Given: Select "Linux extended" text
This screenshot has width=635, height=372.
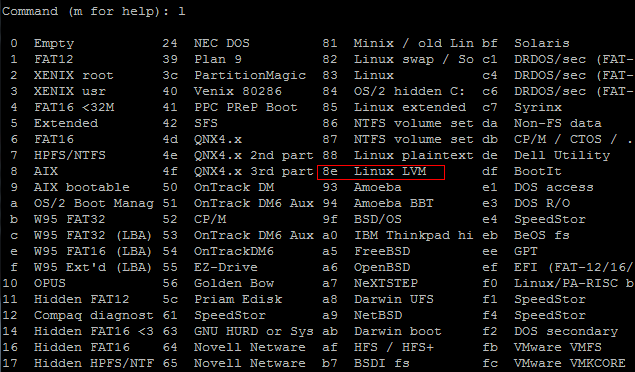Looking at the screenshot, I should pyautogui.click(x=409, y=107).
